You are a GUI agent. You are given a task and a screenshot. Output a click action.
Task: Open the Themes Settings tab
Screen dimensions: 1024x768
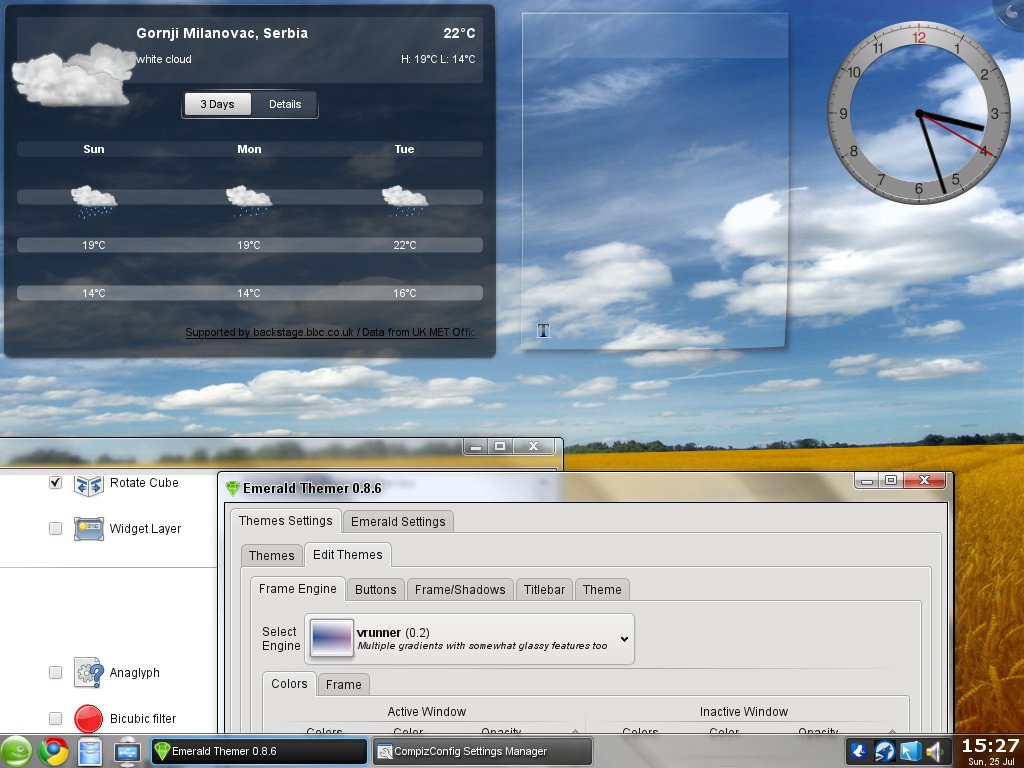click(285, 520)
